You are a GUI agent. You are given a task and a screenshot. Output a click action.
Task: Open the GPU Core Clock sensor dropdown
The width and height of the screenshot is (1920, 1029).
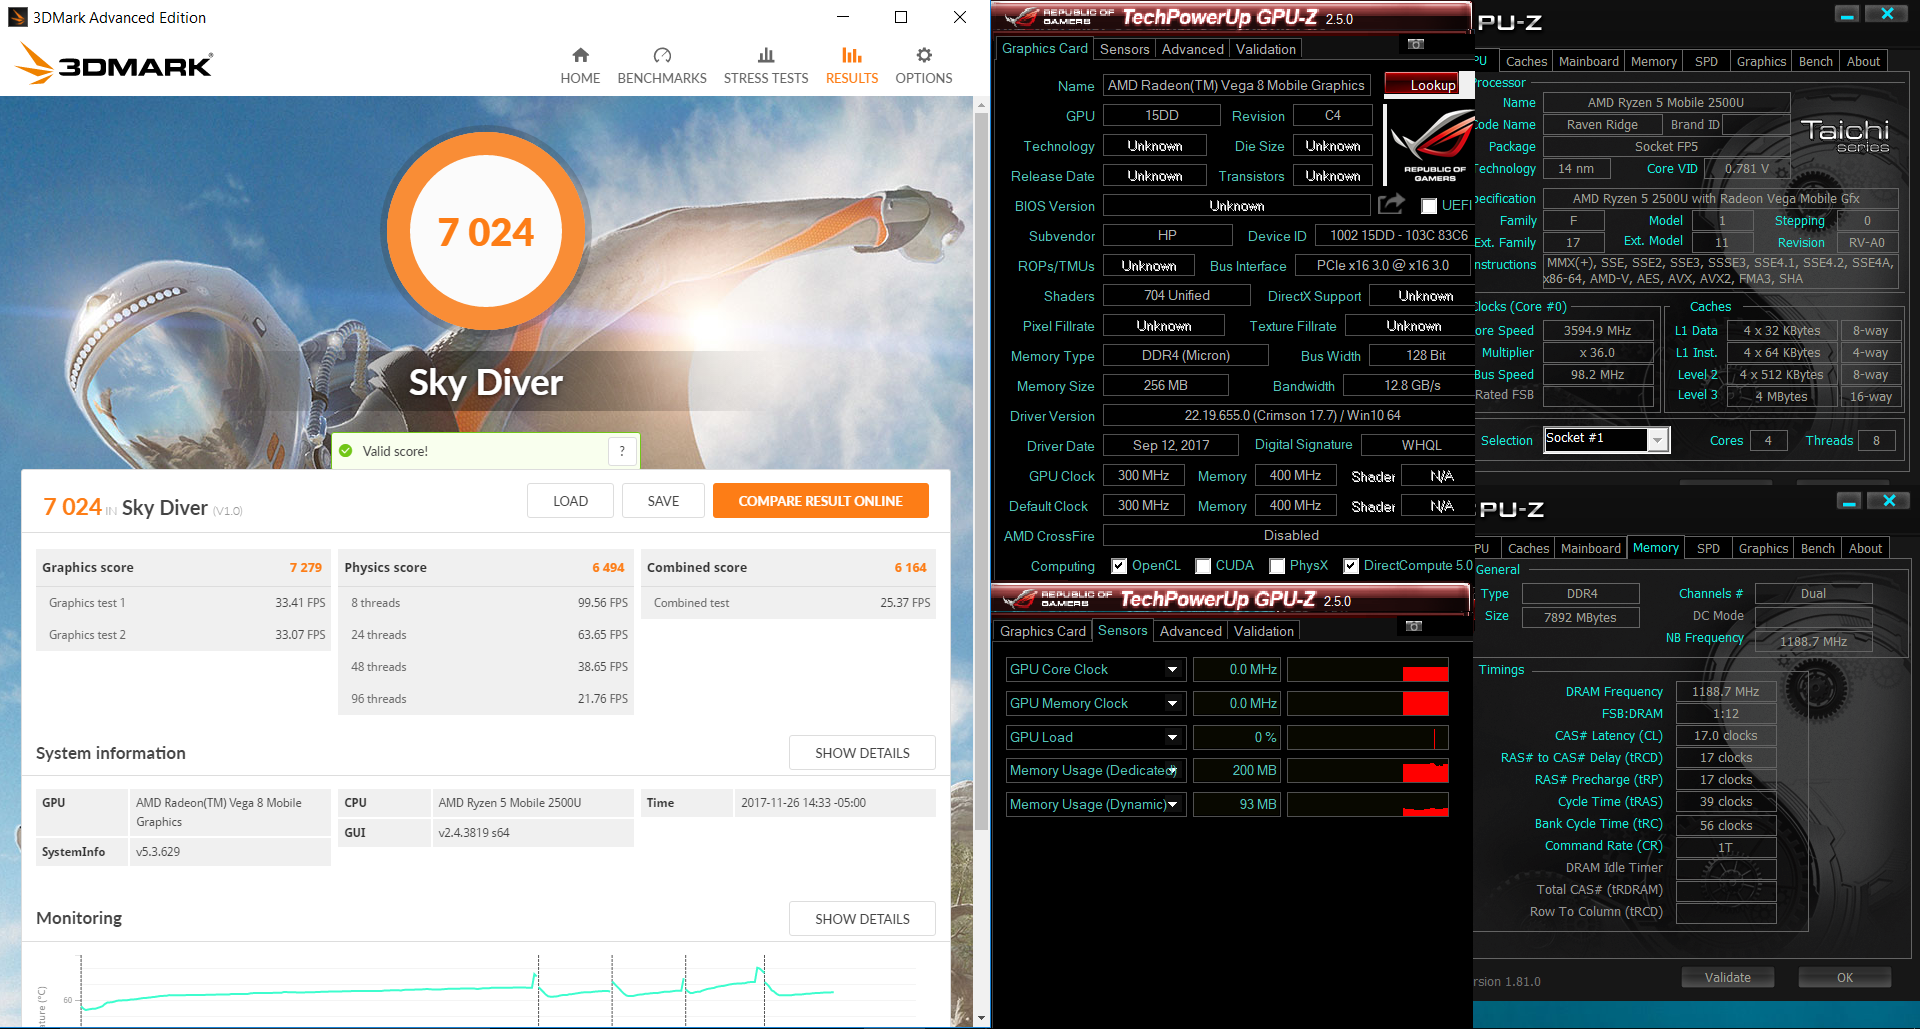point(1173,670)
